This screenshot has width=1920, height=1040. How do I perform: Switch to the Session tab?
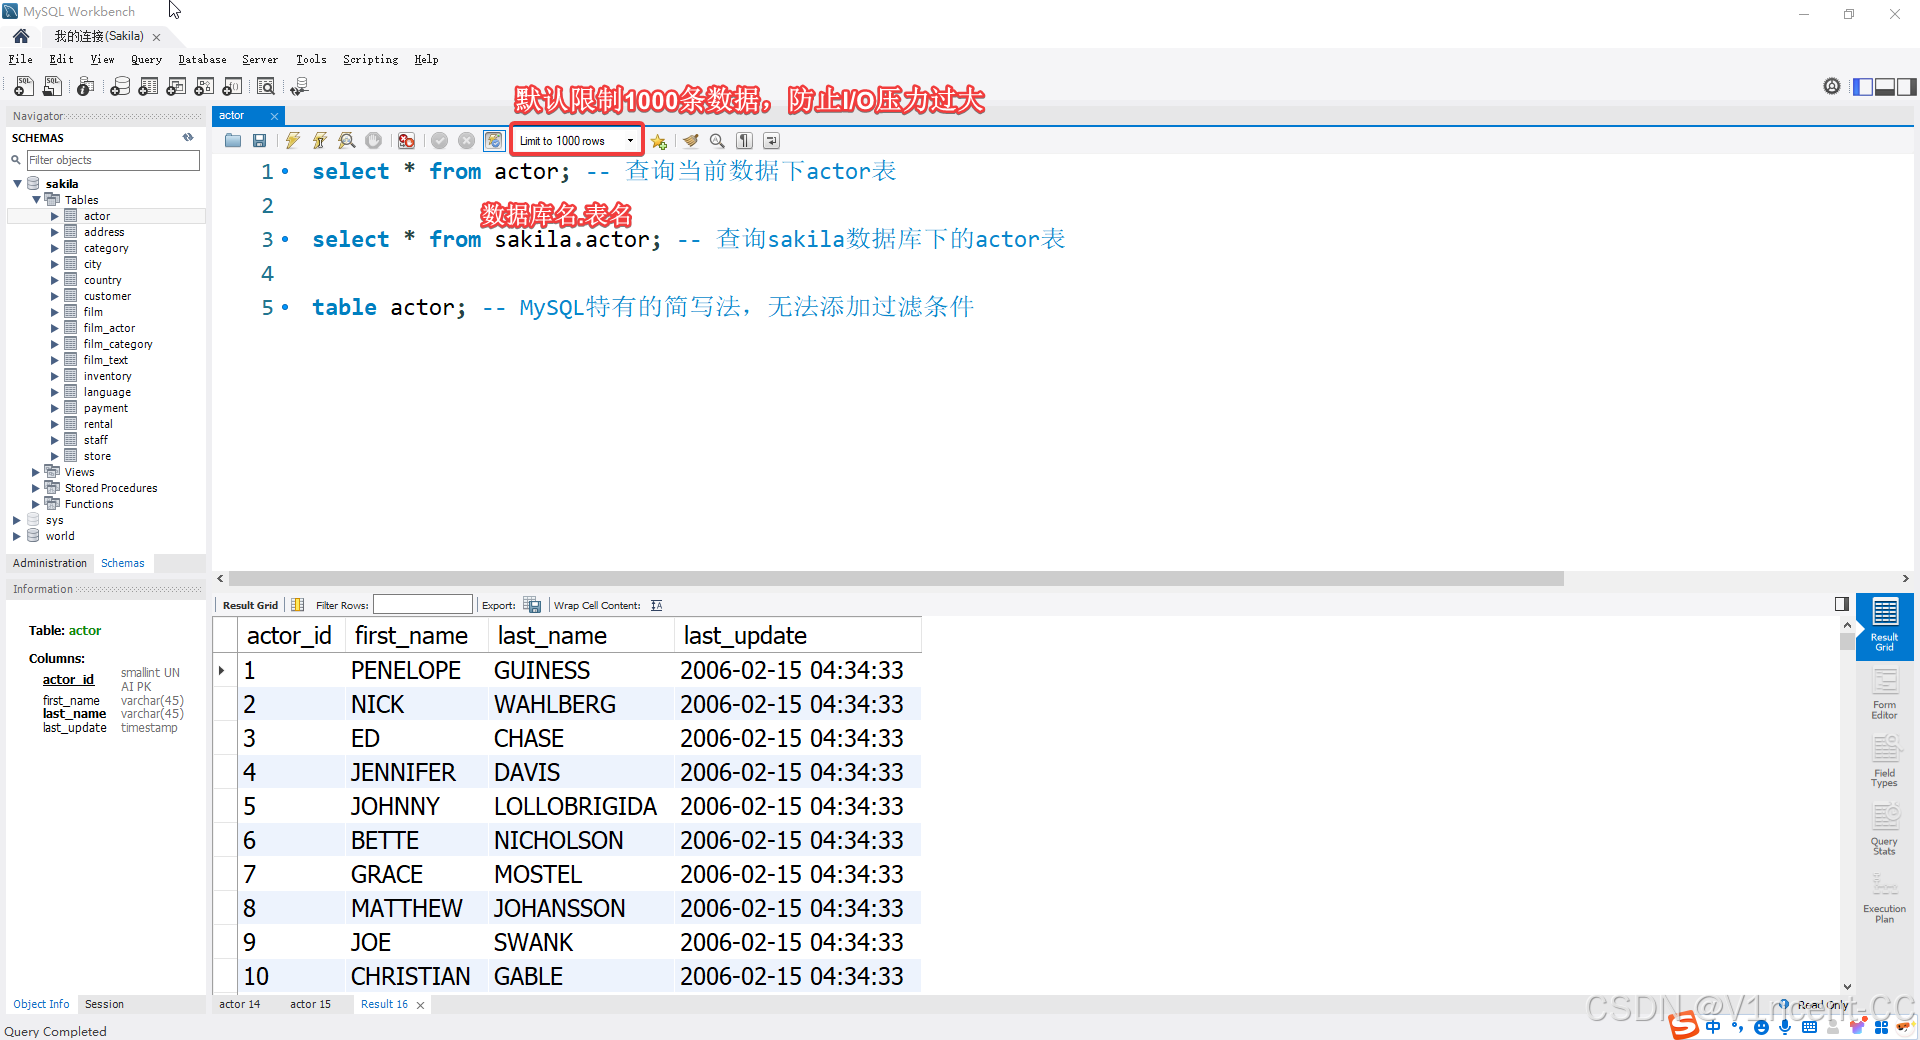104,1004
